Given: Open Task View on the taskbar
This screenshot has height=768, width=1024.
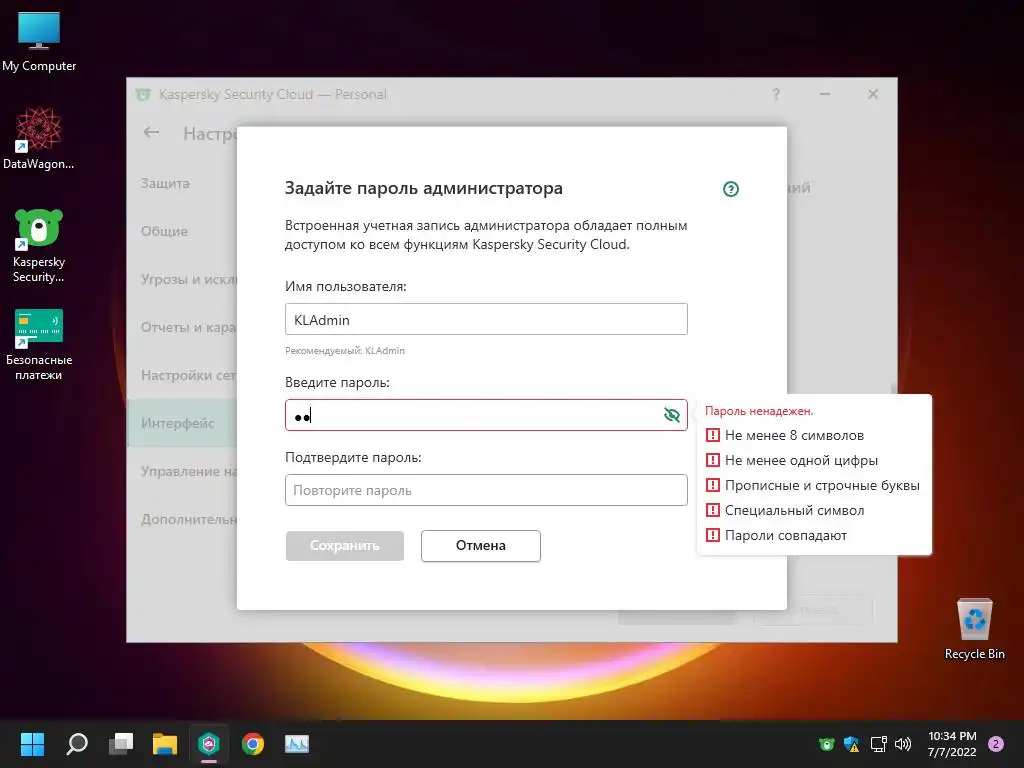Looking at the screenshot, I should (121, 743).
